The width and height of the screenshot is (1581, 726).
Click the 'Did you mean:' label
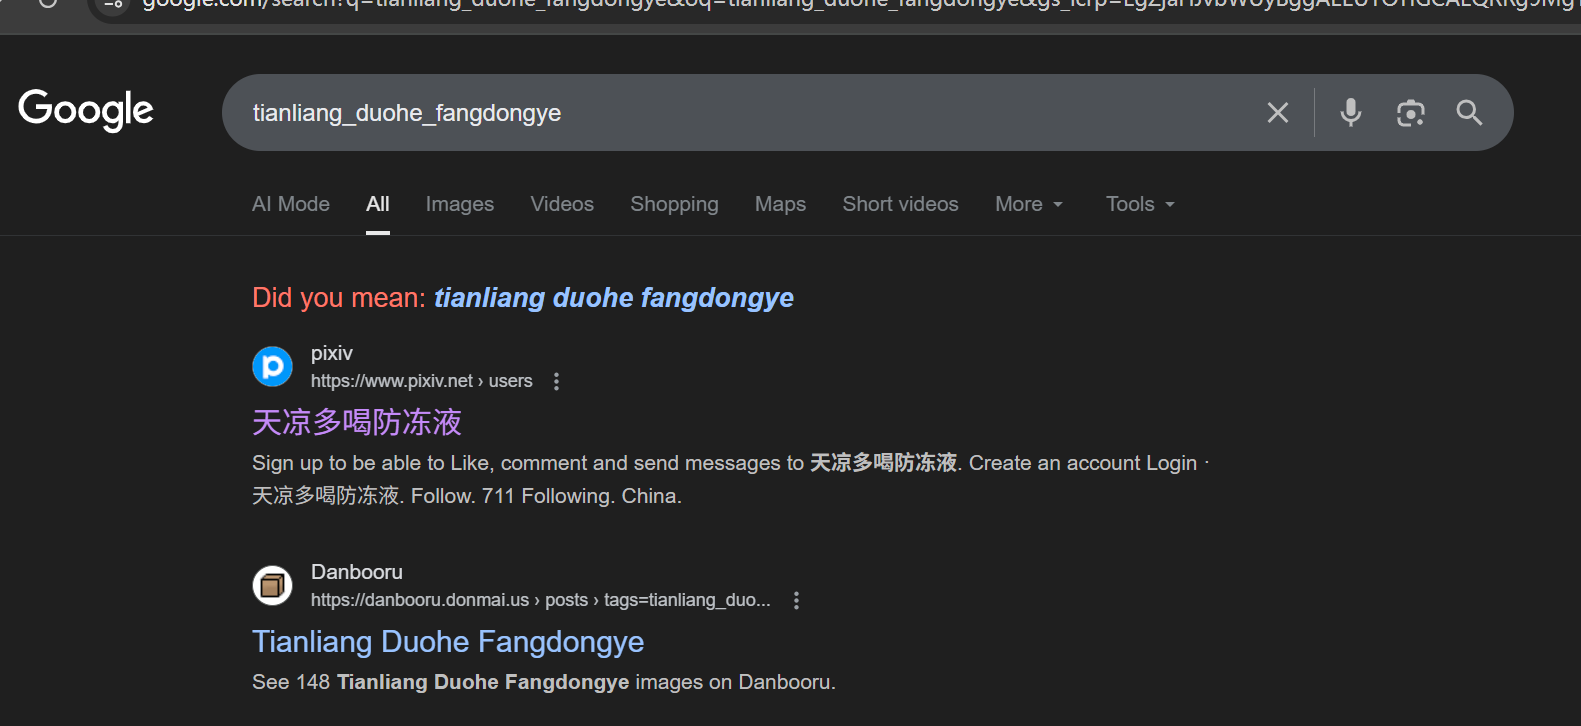click(x=339, y=298)
